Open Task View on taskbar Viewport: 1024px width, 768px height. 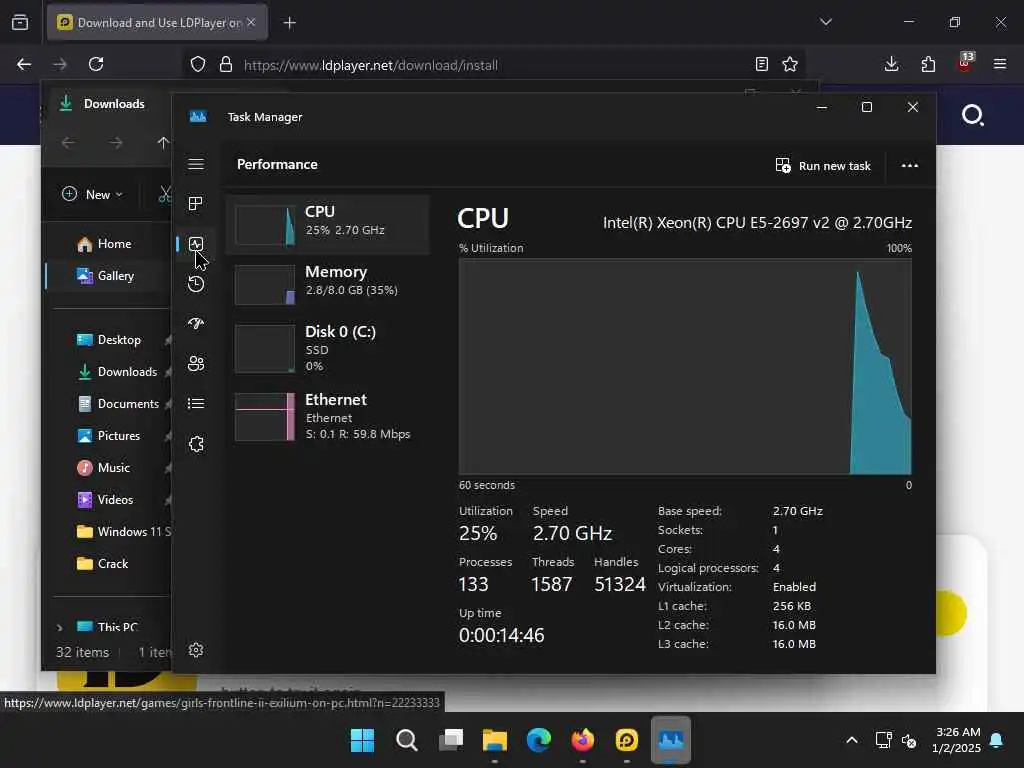(x=451, y=740)
